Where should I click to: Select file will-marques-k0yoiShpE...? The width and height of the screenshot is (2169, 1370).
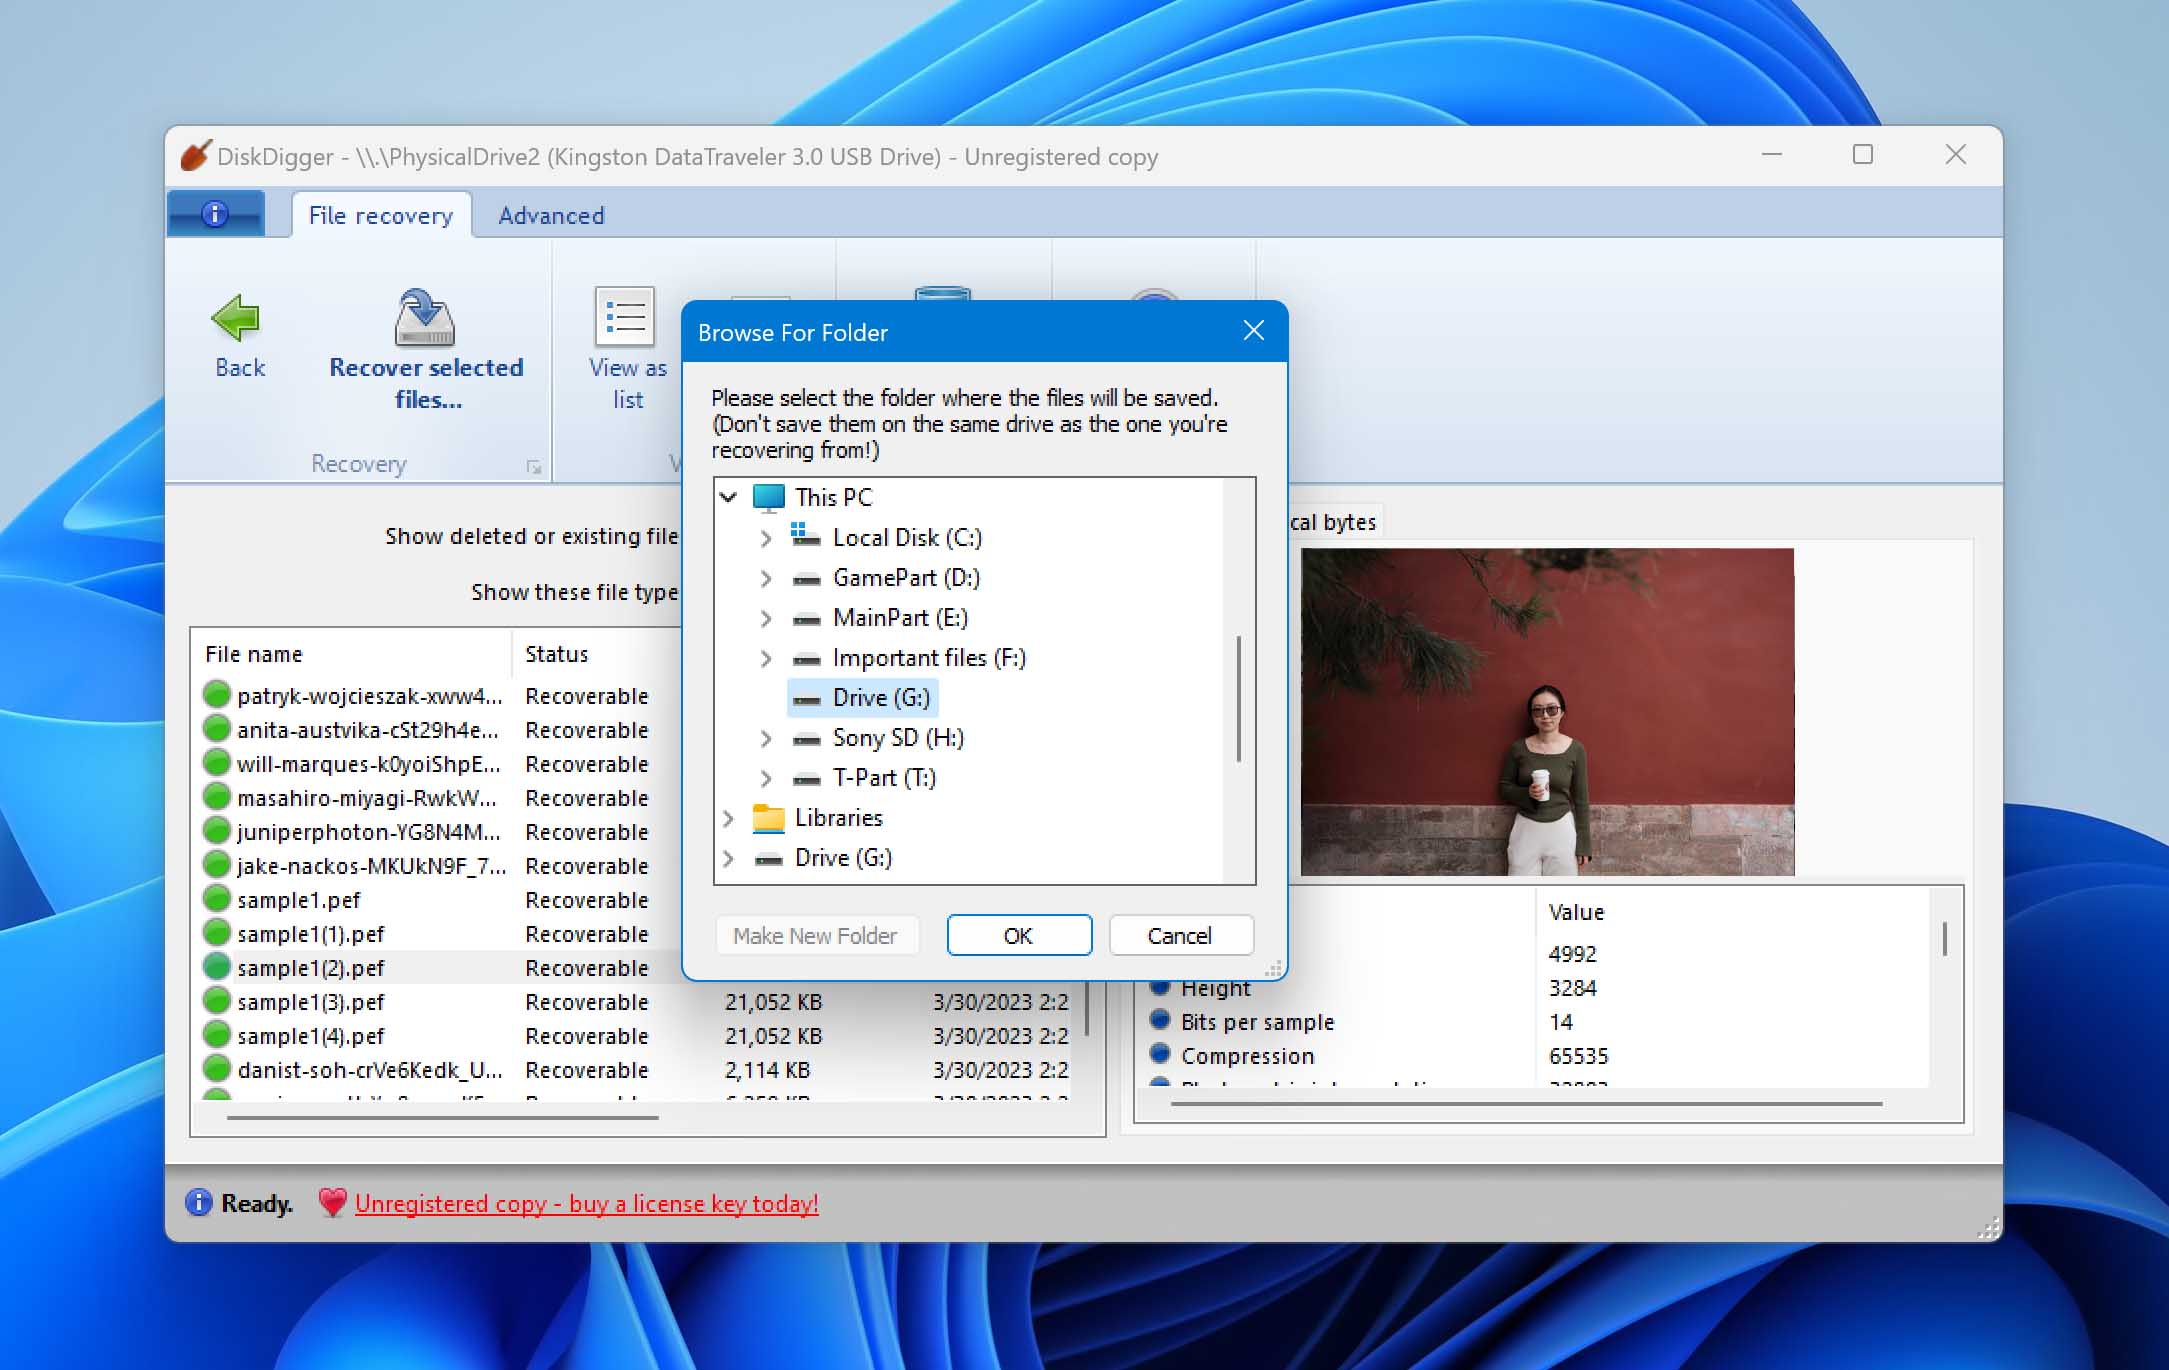coord(369,764)
